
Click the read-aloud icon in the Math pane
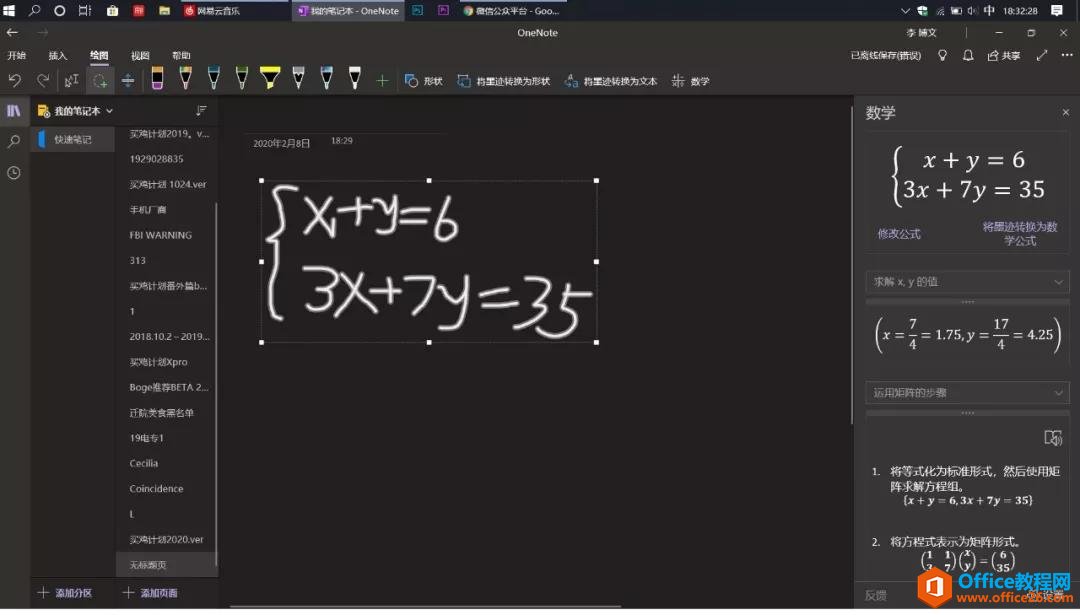(x=1054, y=437)
